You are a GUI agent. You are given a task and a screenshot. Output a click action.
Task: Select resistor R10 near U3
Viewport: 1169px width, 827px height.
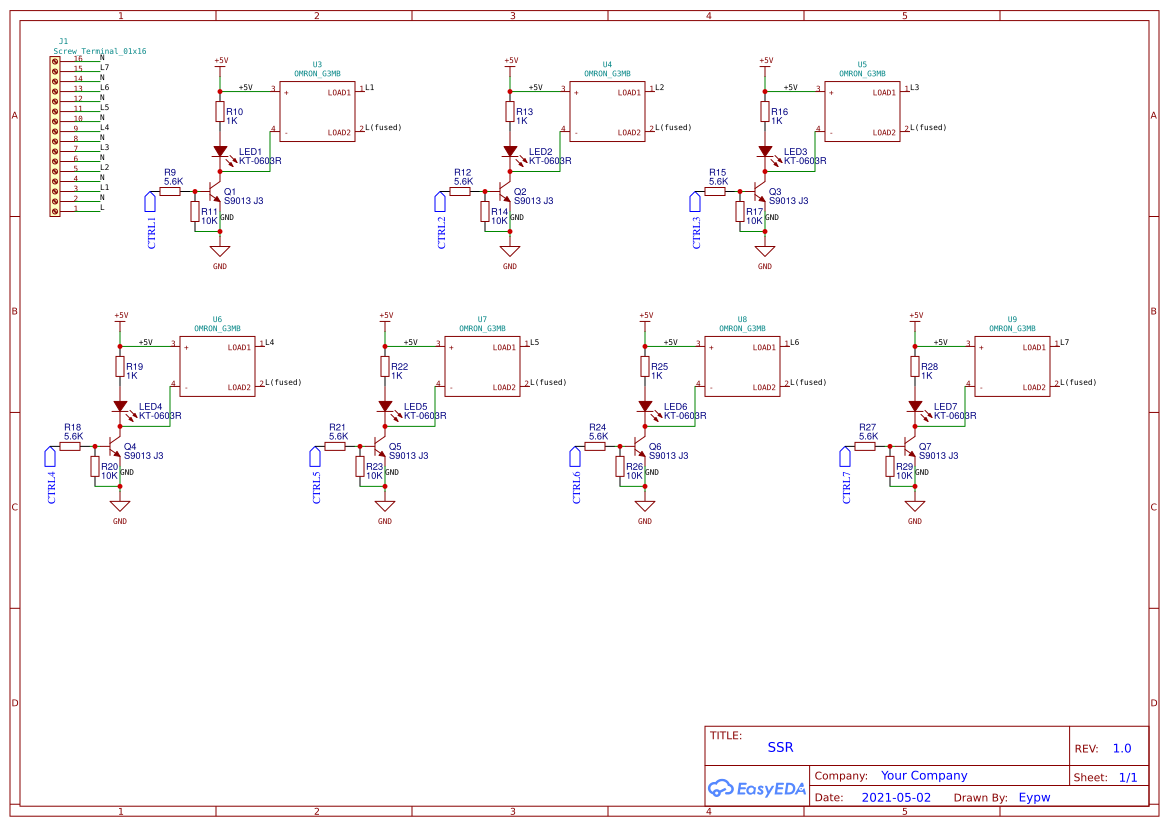[221, 110]
